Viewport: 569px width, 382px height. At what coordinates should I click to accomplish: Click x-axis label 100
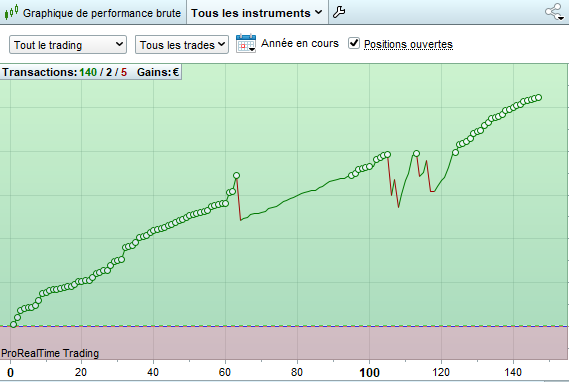pyautogui.click(x=369, y=373)
